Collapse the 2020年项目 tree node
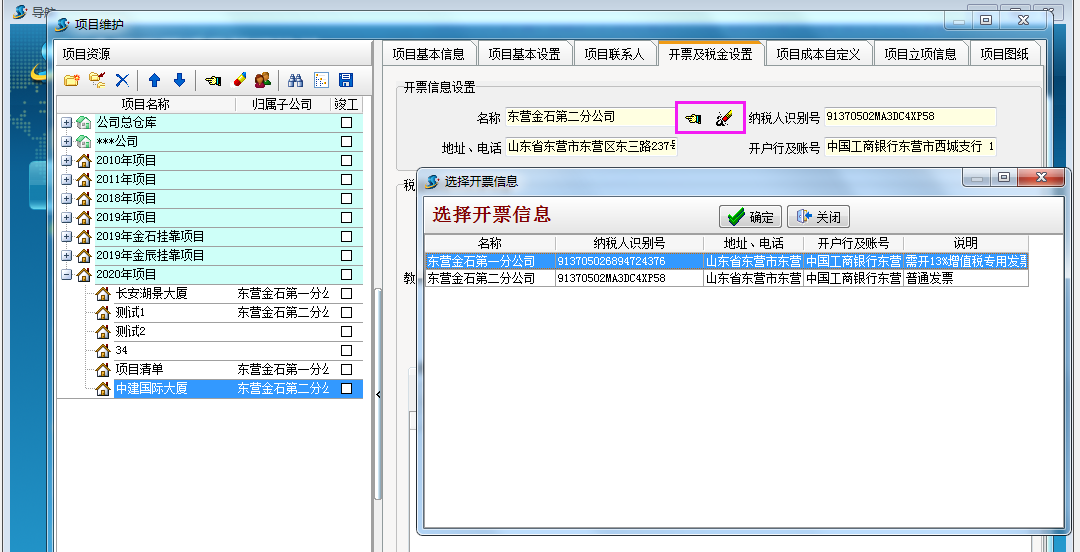This screenshot has height=552, width=1080. (67, 274)
